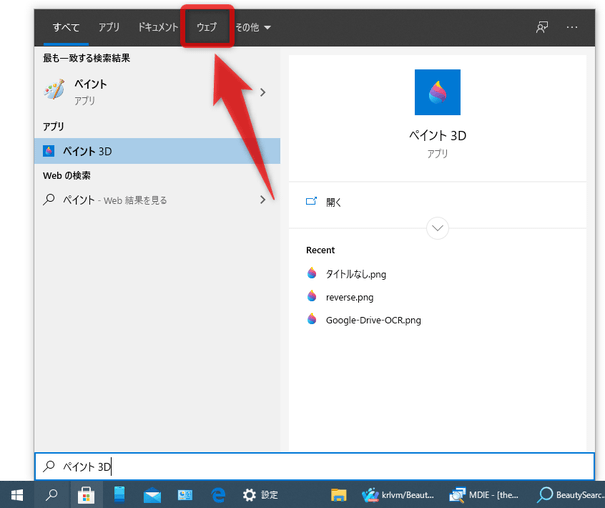
Task: Open Microsoft Store from the taskbar
Action: click(86, 495)
